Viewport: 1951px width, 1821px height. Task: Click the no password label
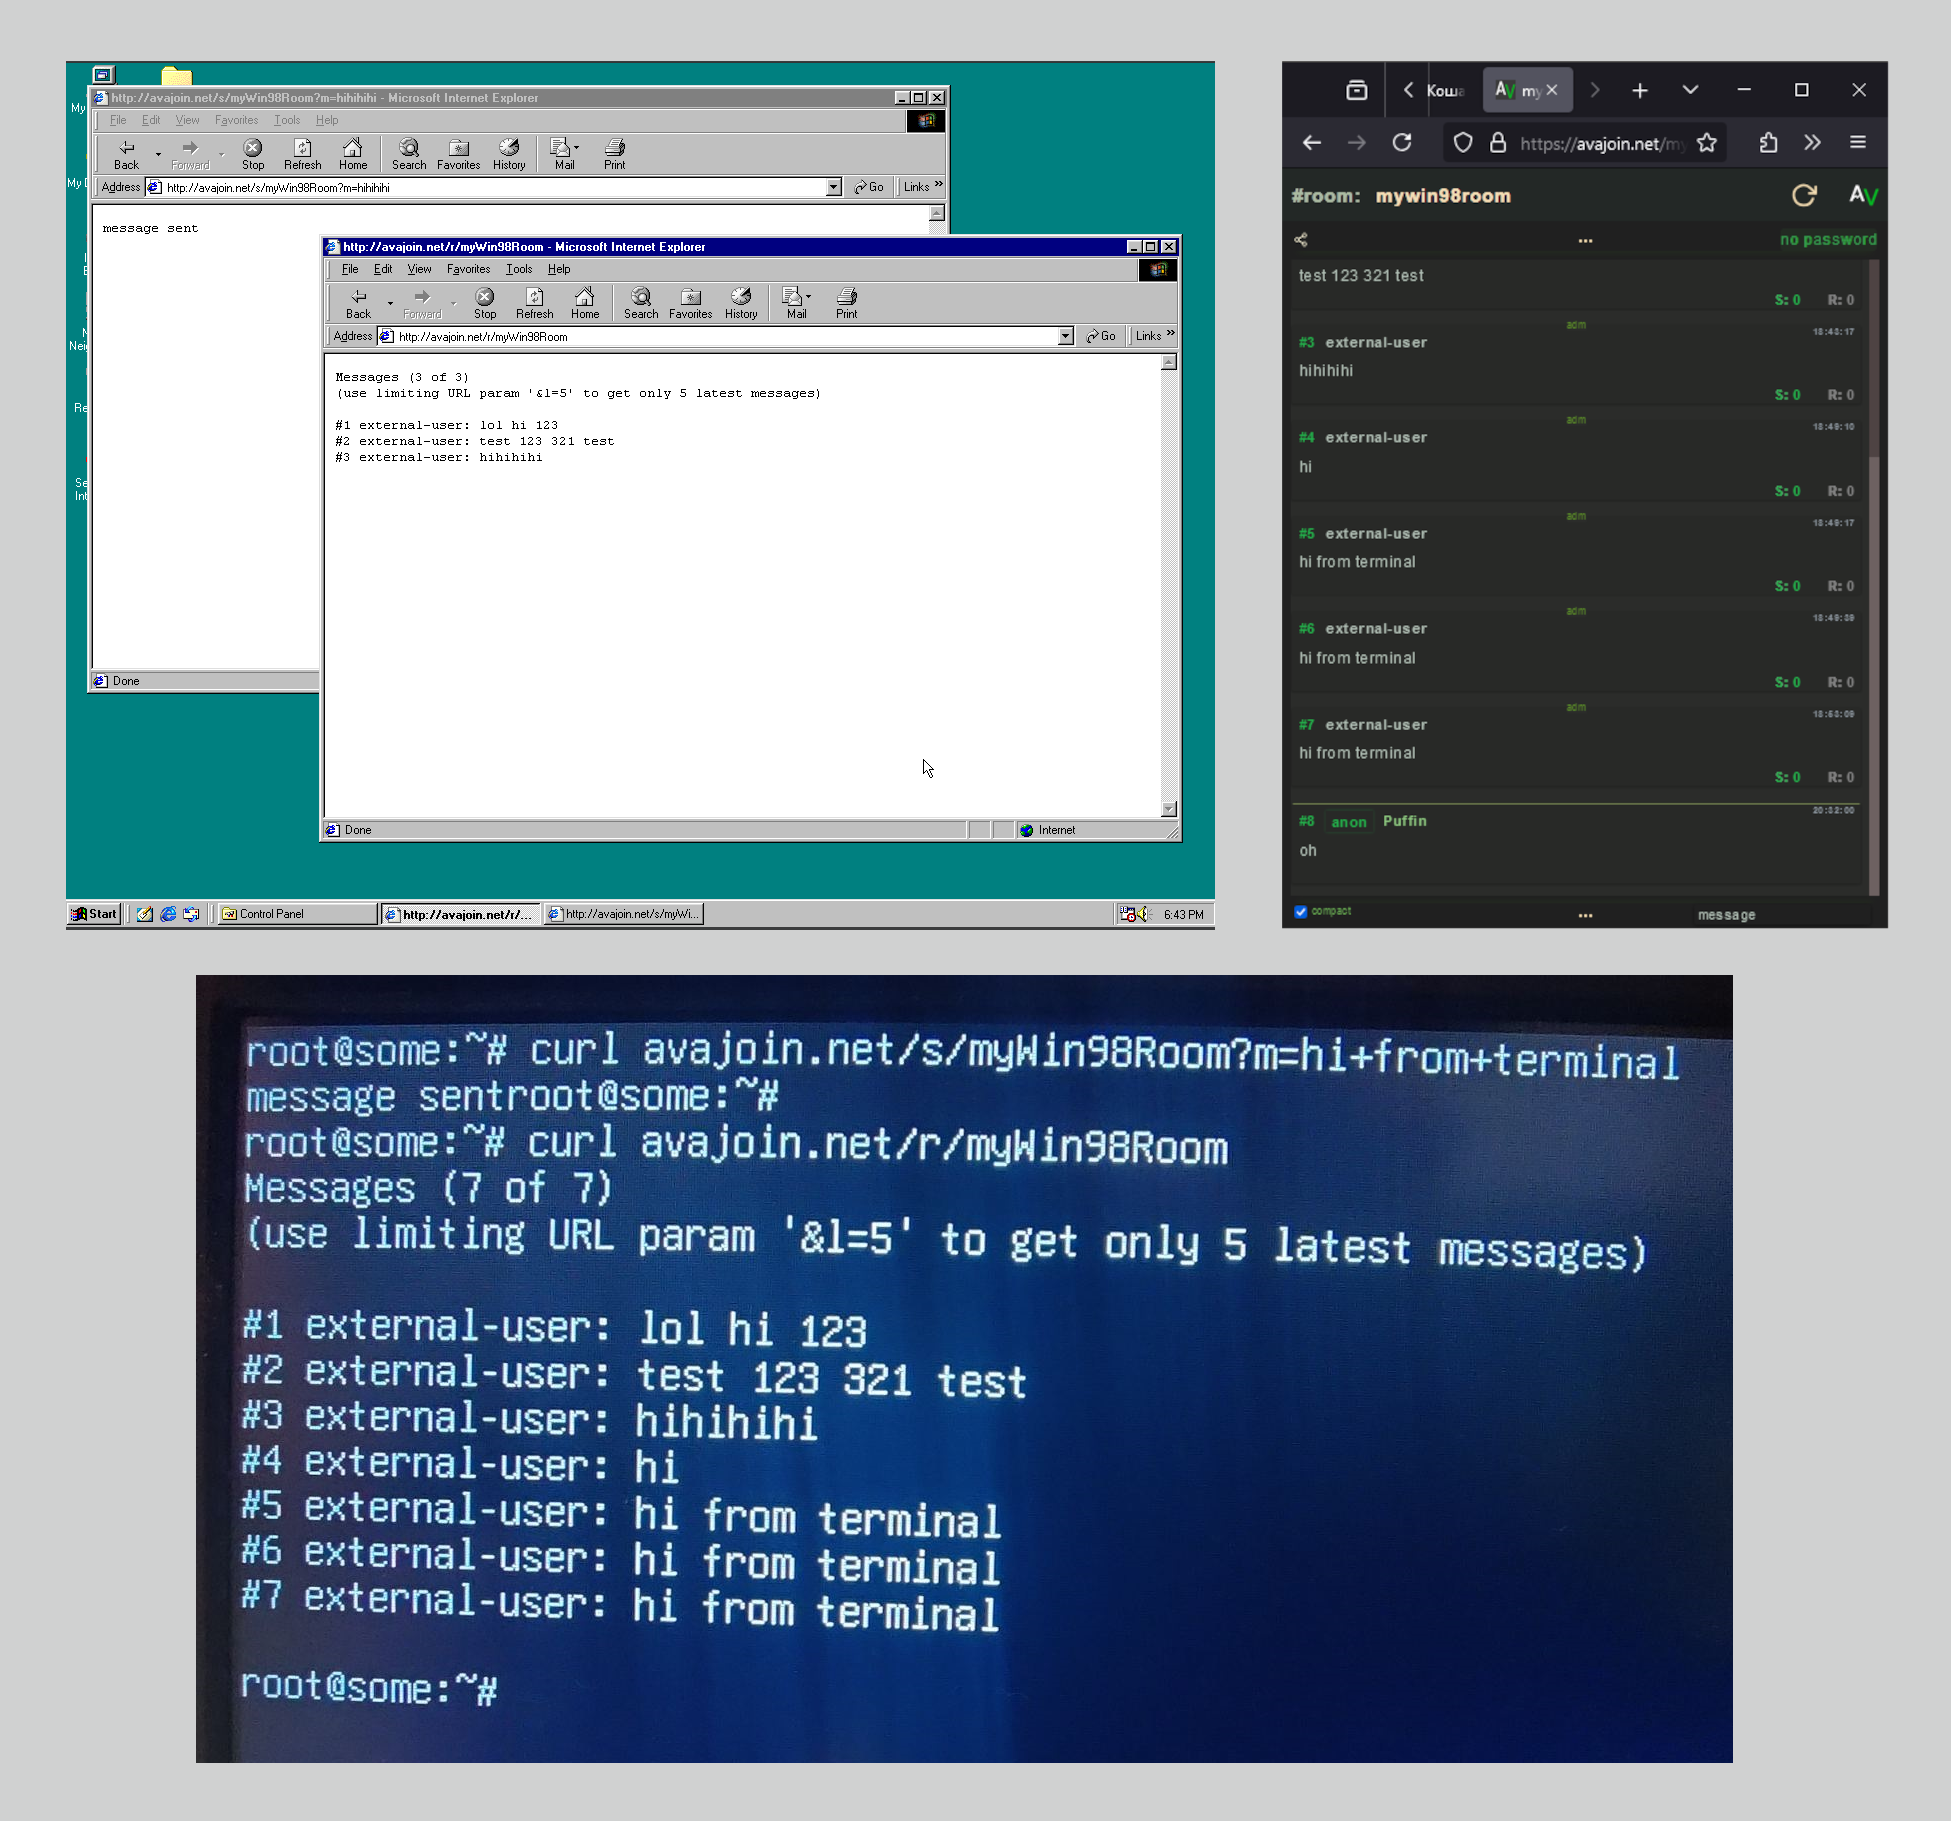click(1828, 239)
